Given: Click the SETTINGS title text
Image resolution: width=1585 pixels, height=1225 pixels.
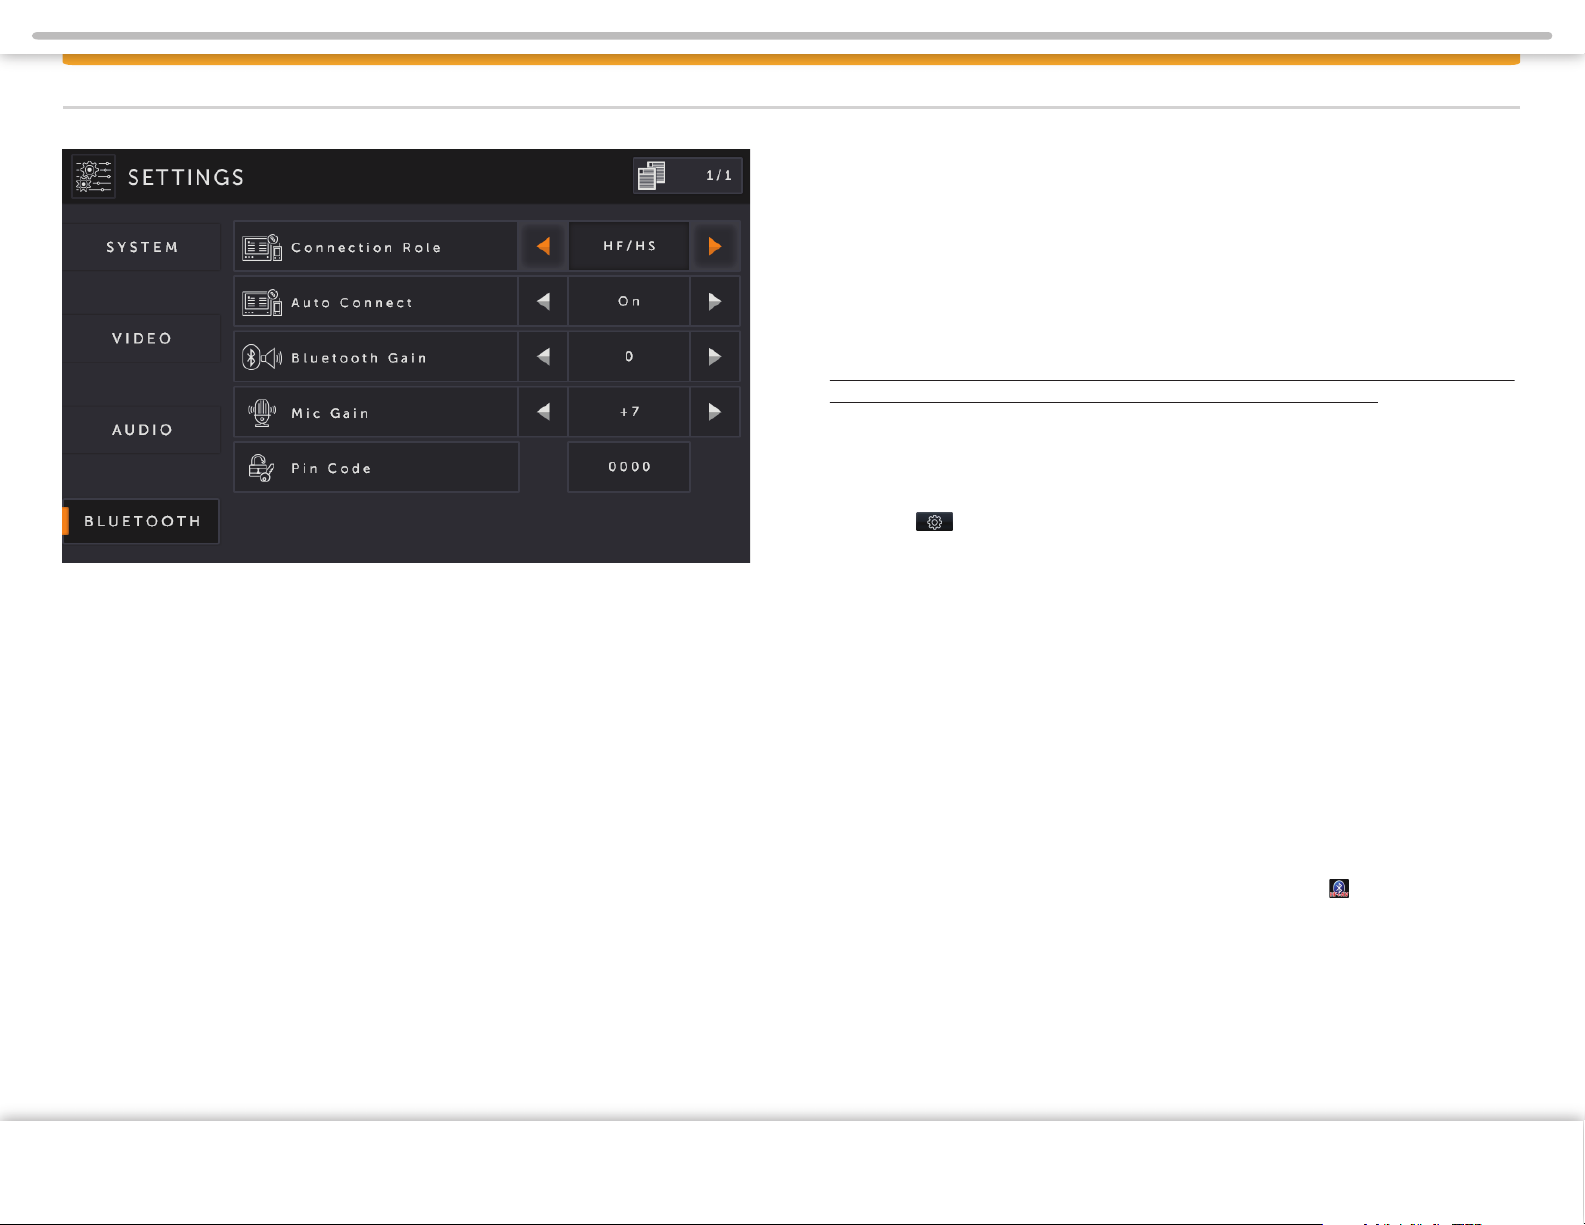Looking at the screenshot, I should (x=186, y=178).
